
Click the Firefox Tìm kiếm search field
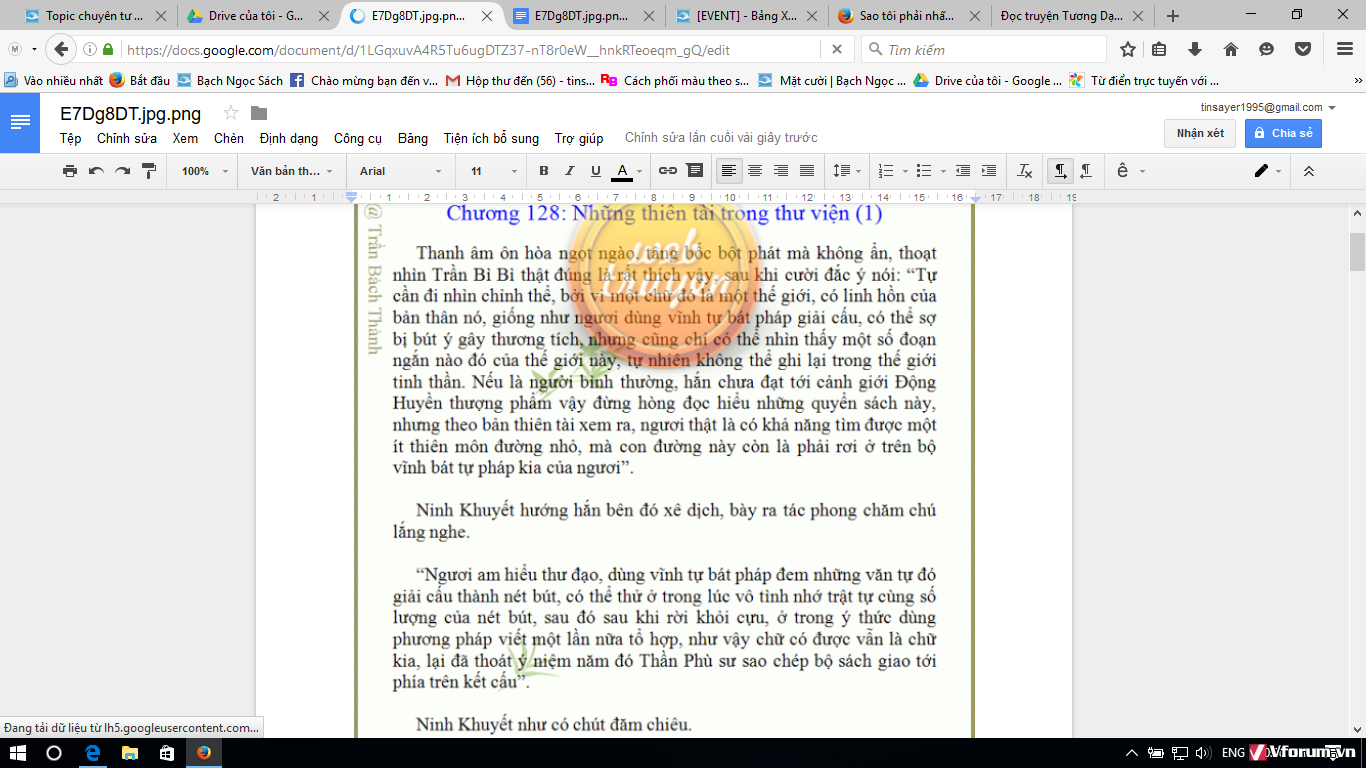coord(990,50)
